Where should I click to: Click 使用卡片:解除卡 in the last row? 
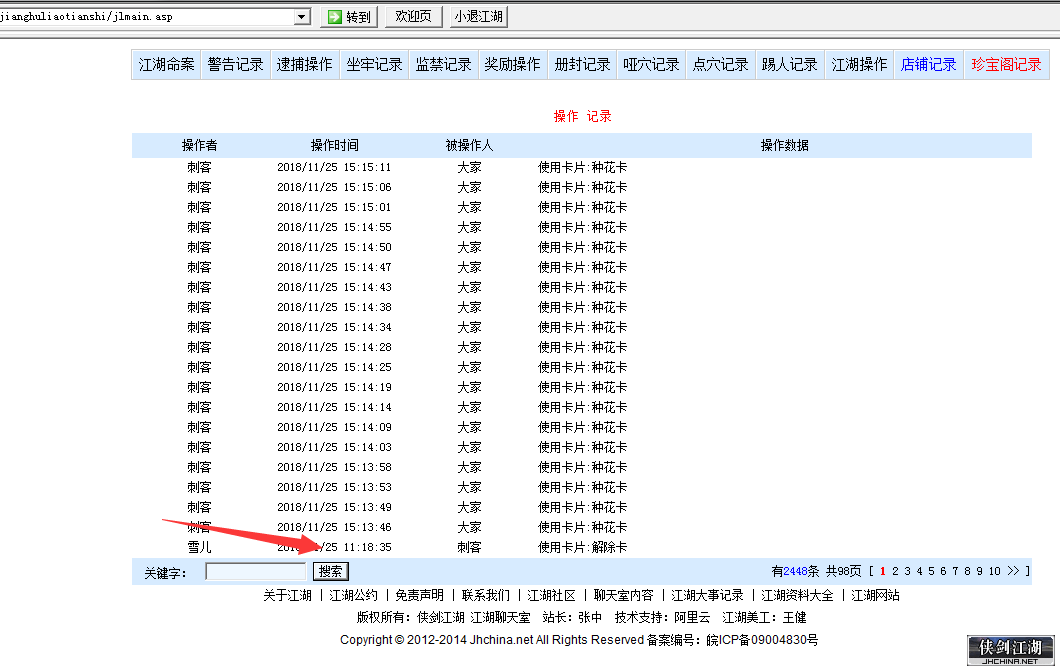[x=582, y=547]
